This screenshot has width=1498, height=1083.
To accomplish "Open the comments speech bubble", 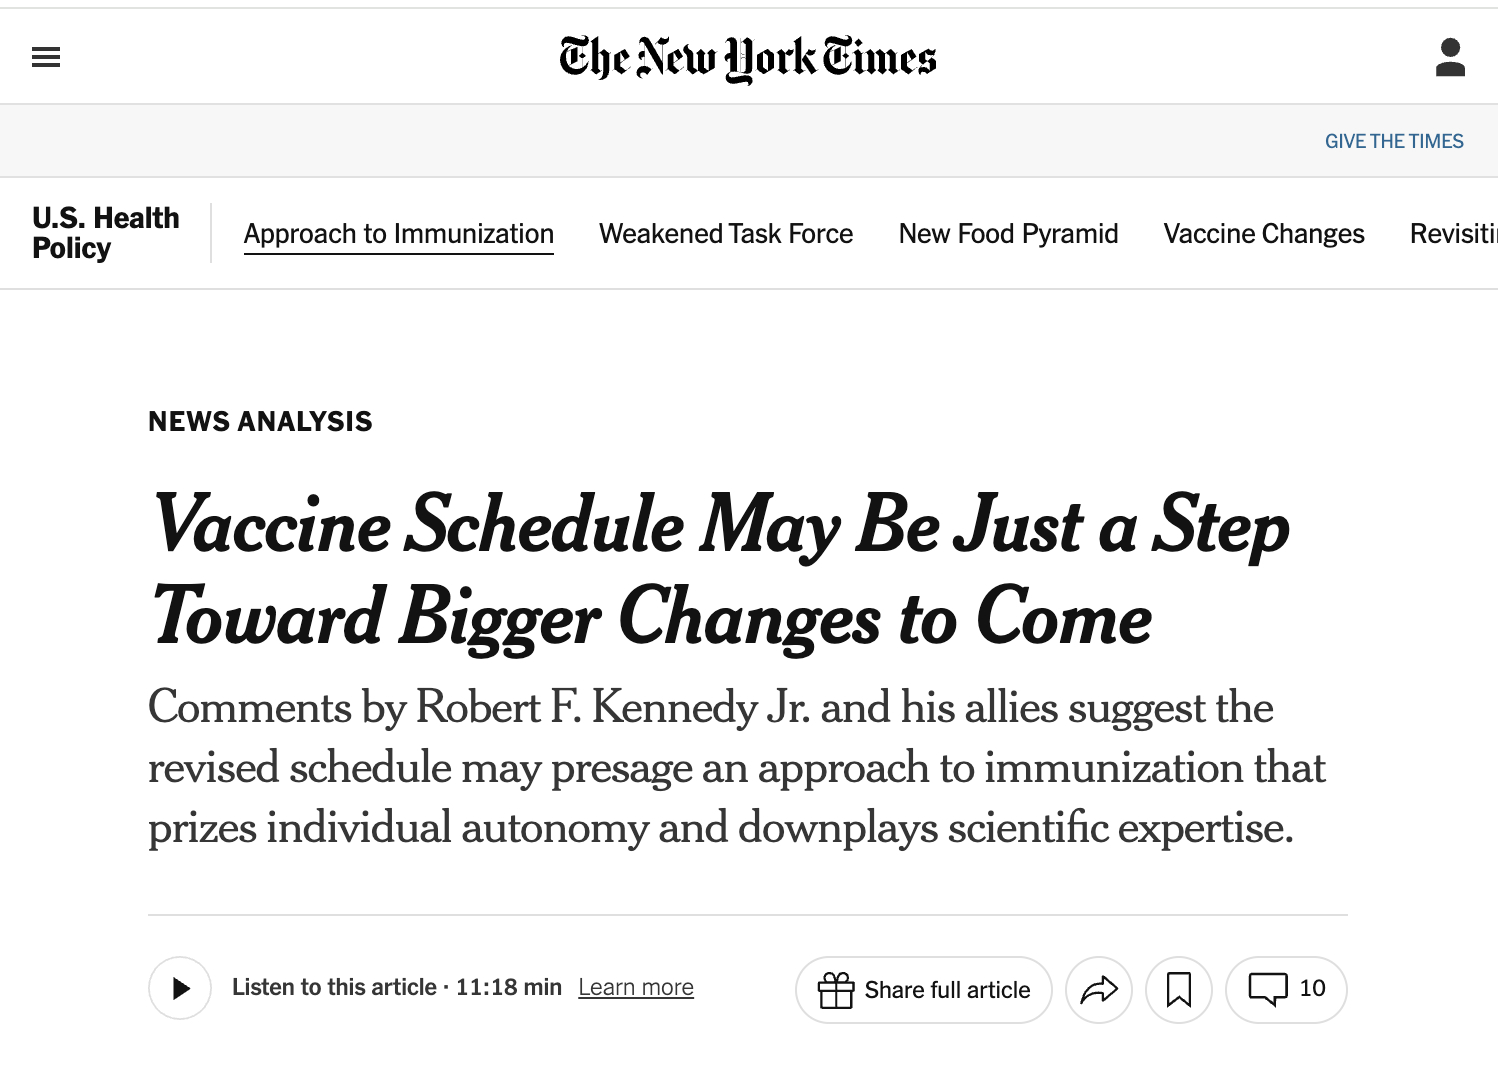I will tap(1286, 989).
